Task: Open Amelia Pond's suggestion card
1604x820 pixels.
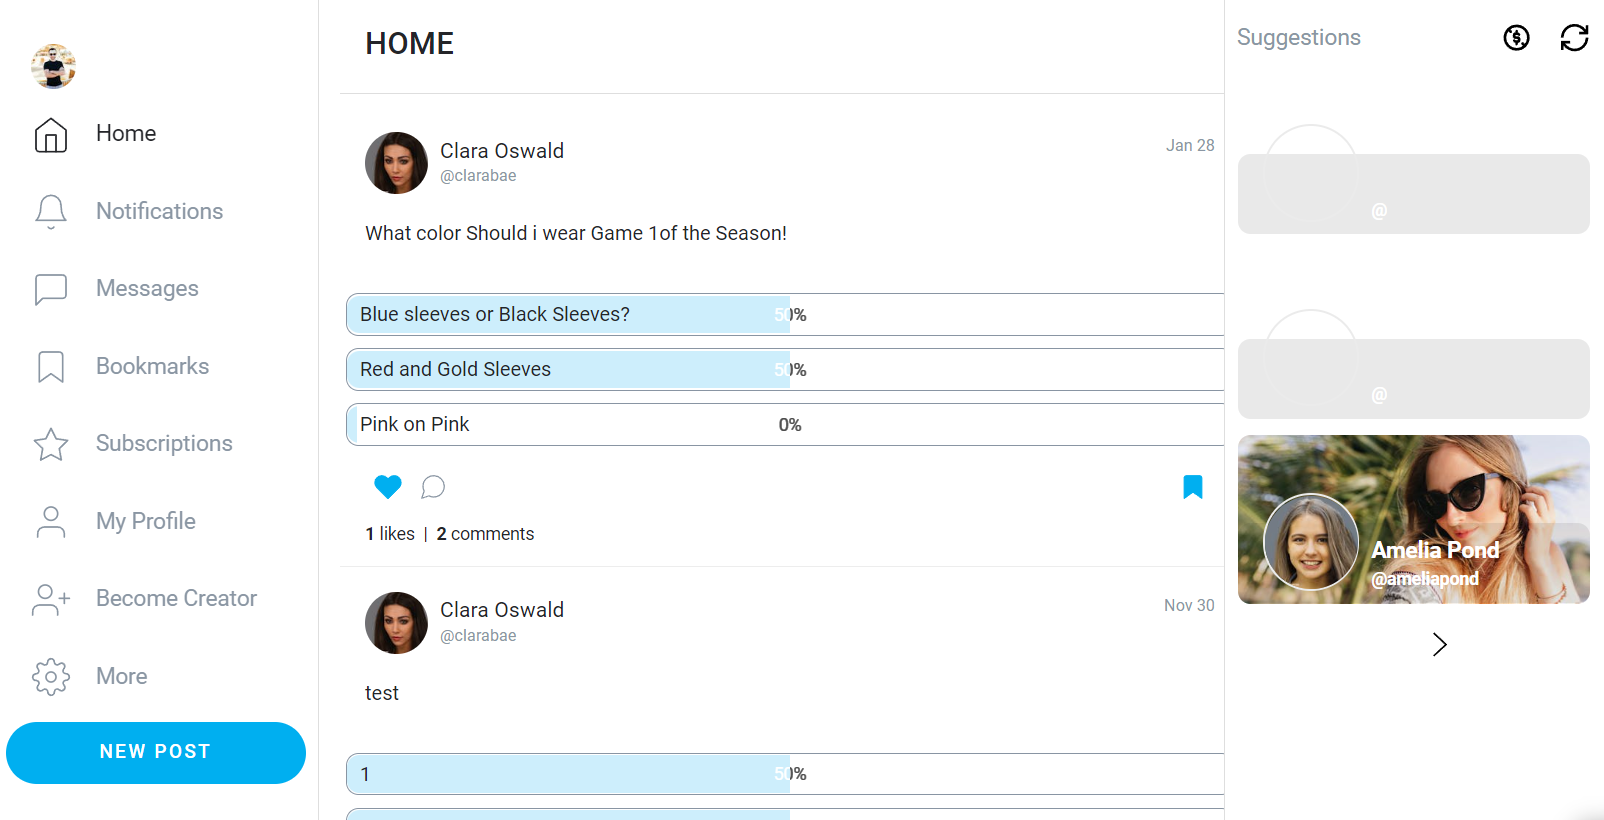Action: [x=1413, y=519]
